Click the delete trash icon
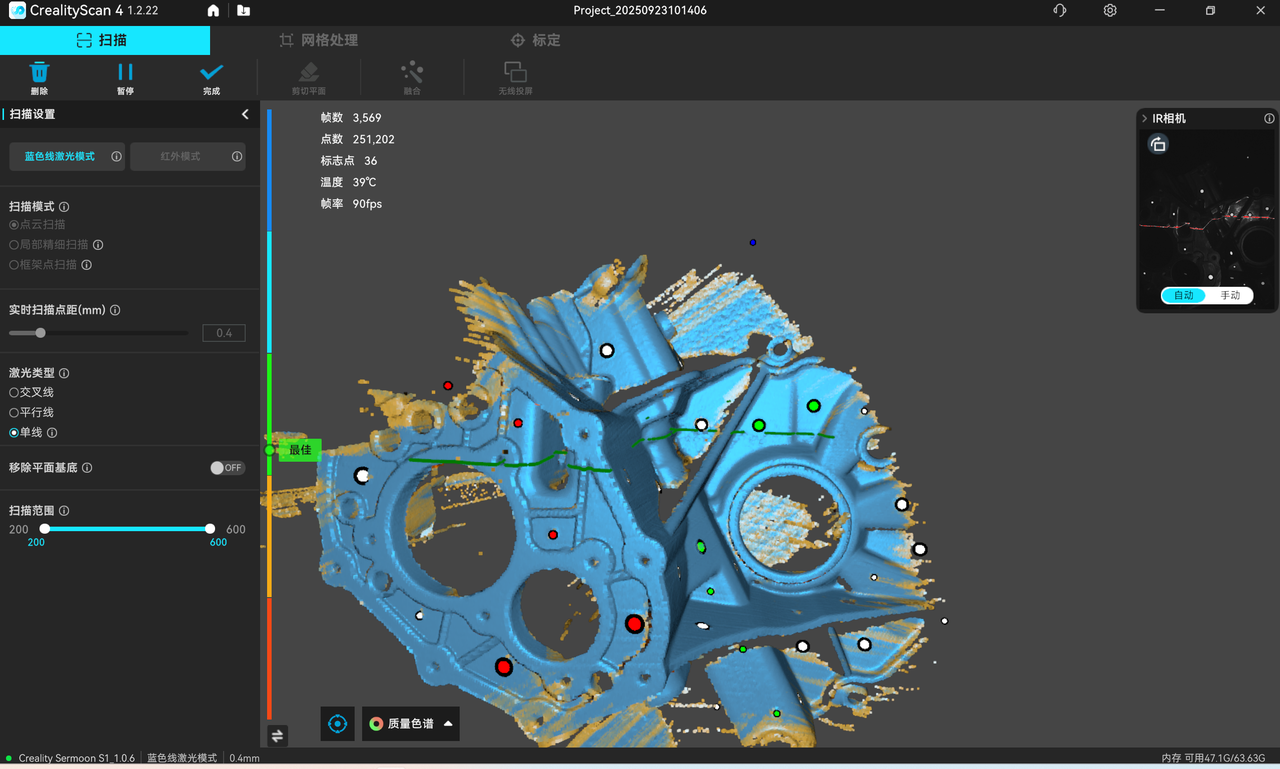1280x769 pixels. 39,73
